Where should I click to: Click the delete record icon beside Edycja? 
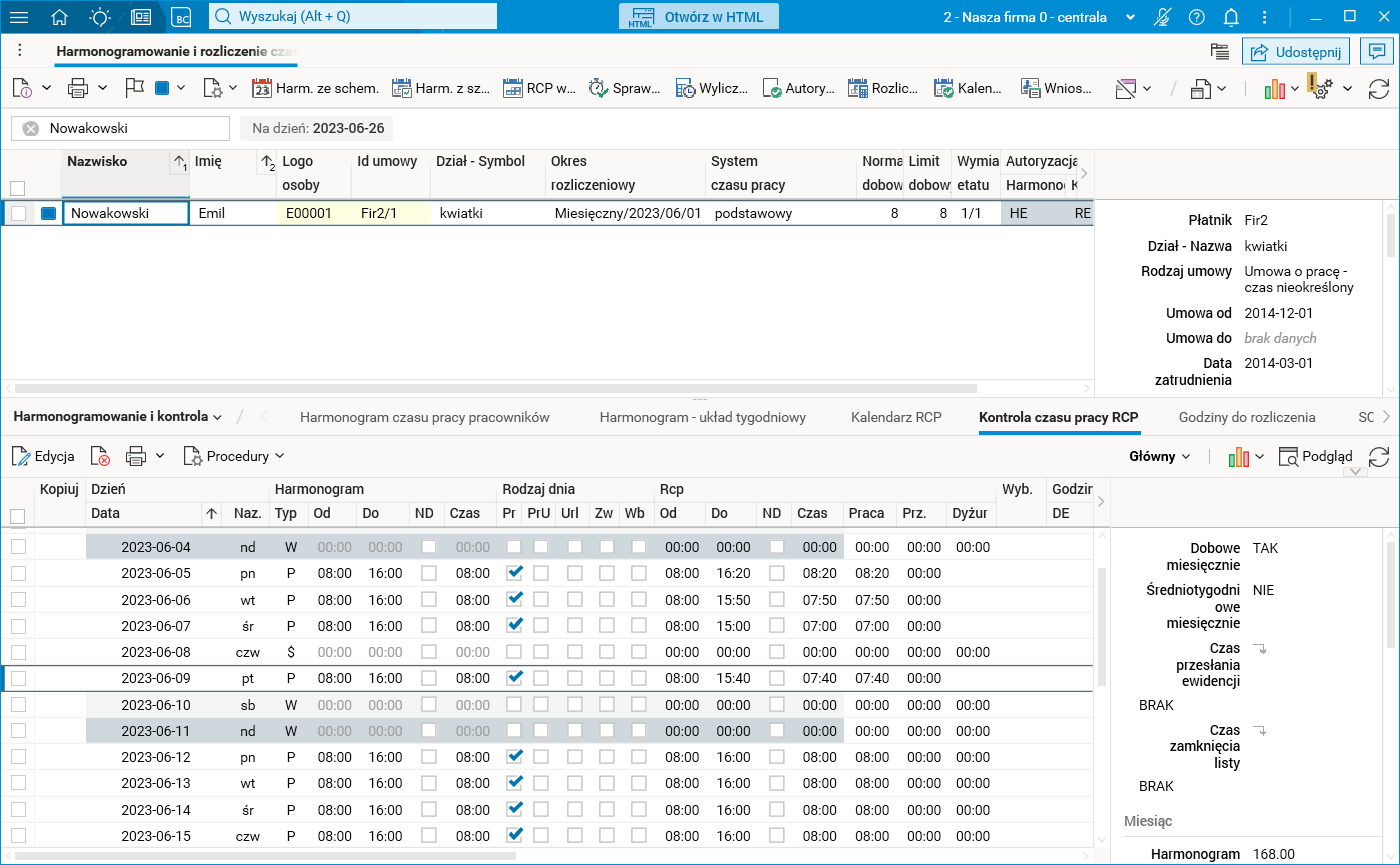[x=100, y=456]
